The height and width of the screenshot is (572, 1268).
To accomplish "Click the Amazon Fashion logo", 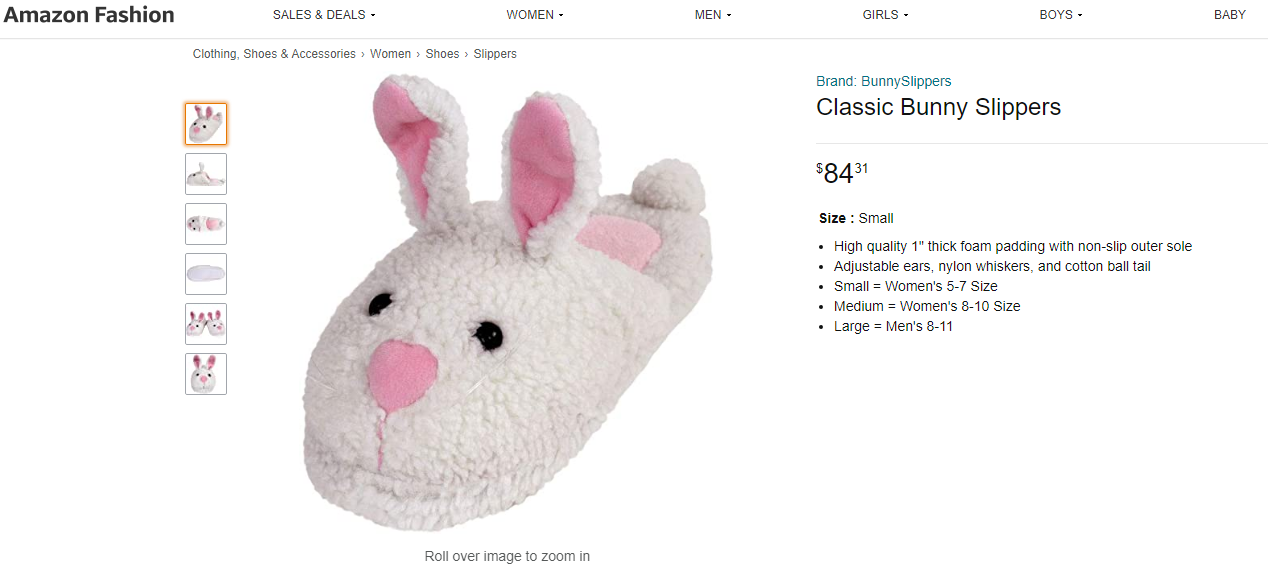I will pyautogui.click(x=89, y=15).
